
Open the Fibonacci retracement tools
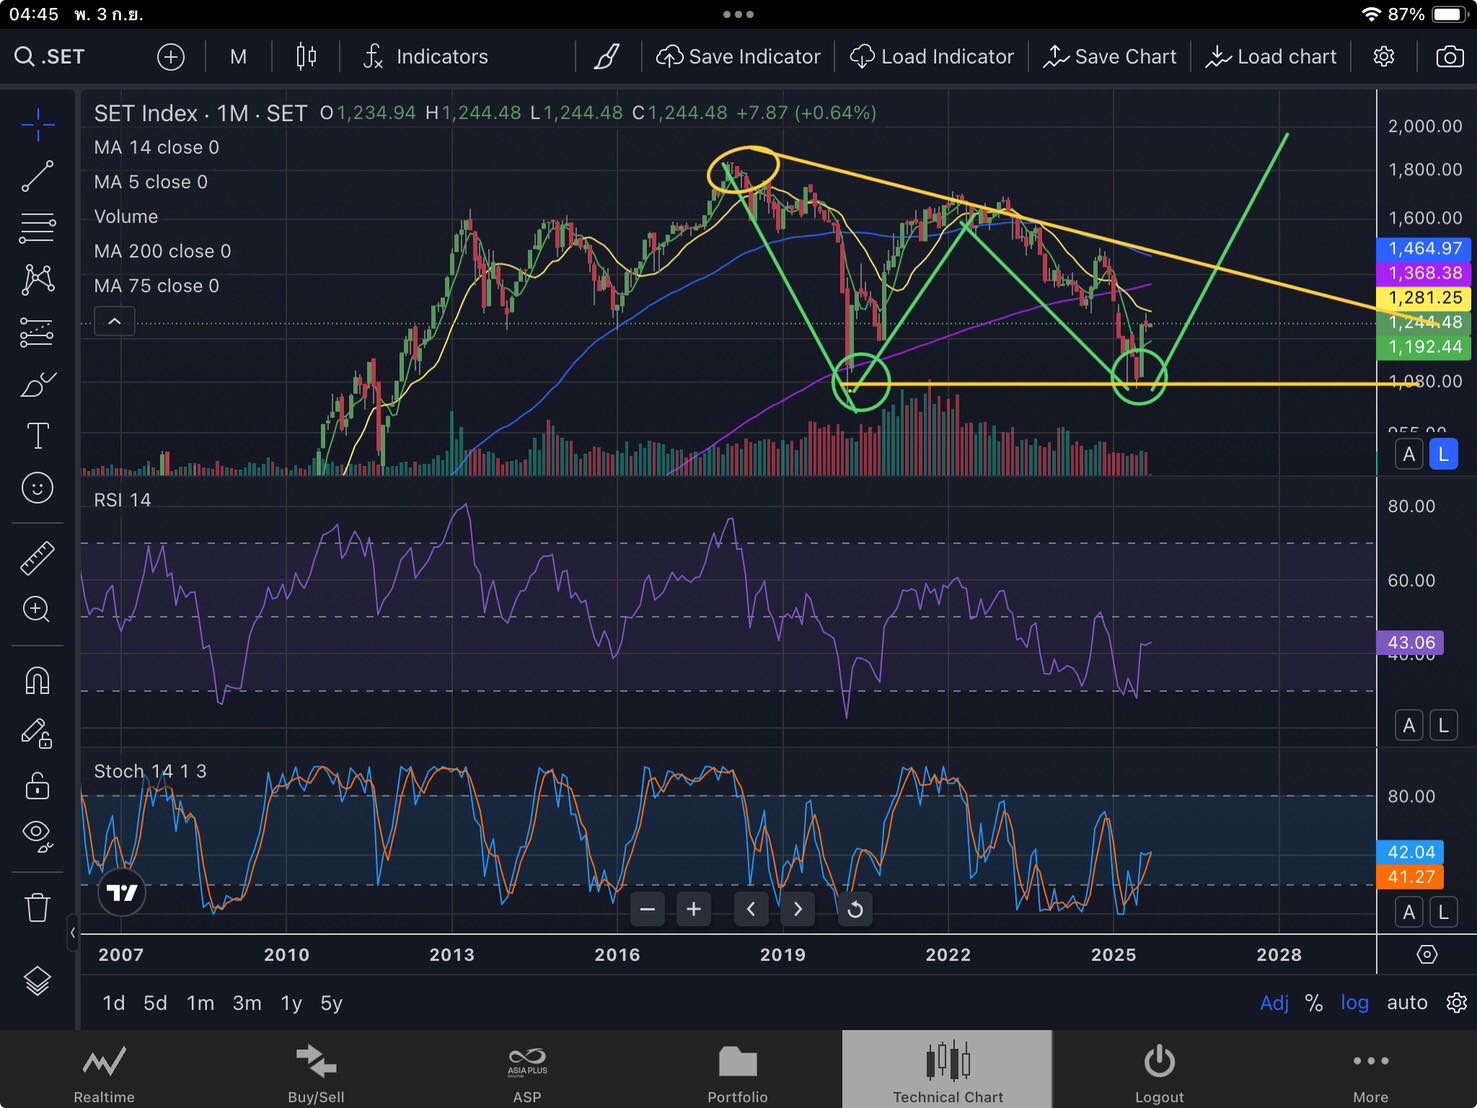point(37,228)
